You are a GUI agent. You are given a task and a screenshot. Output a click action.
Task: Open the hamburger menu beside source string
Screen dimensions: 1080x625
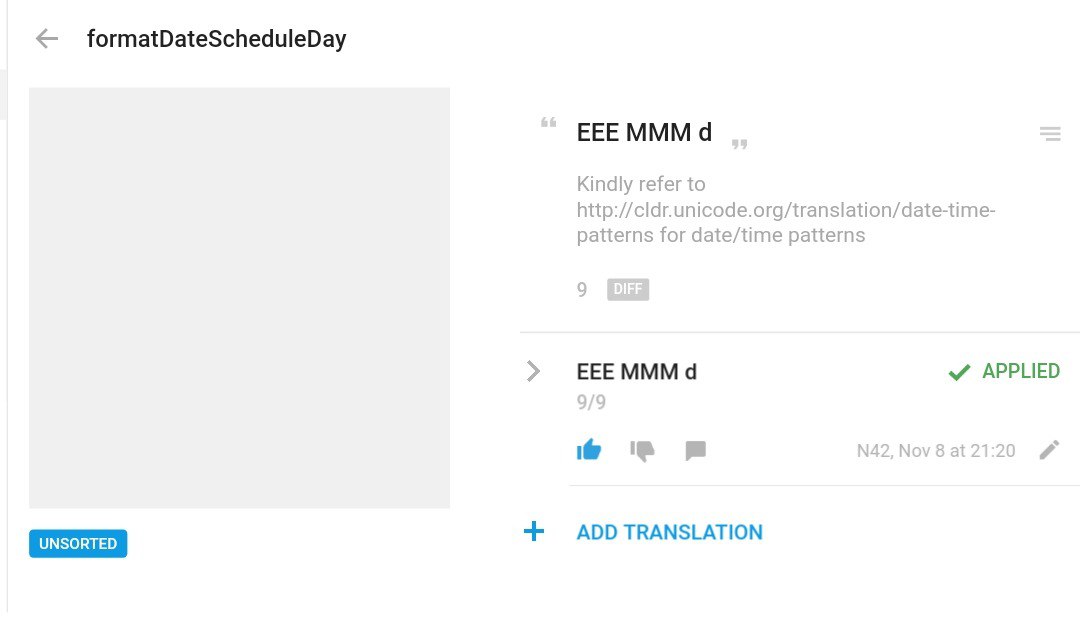(1050, 134)
